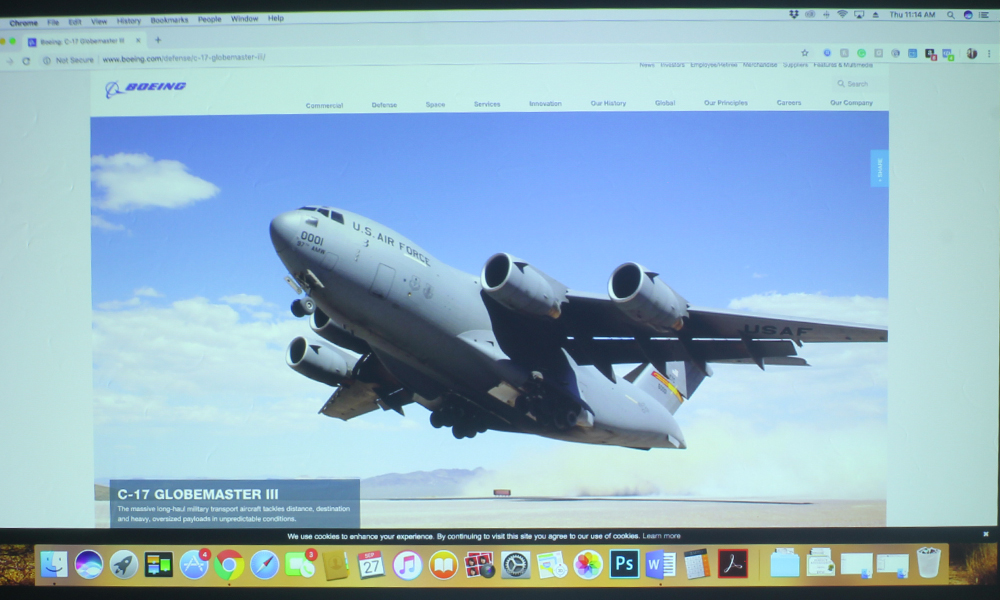Open the blue Share side tab
The height and width of the screenshot is (600, 1000).
coord(879,168)
